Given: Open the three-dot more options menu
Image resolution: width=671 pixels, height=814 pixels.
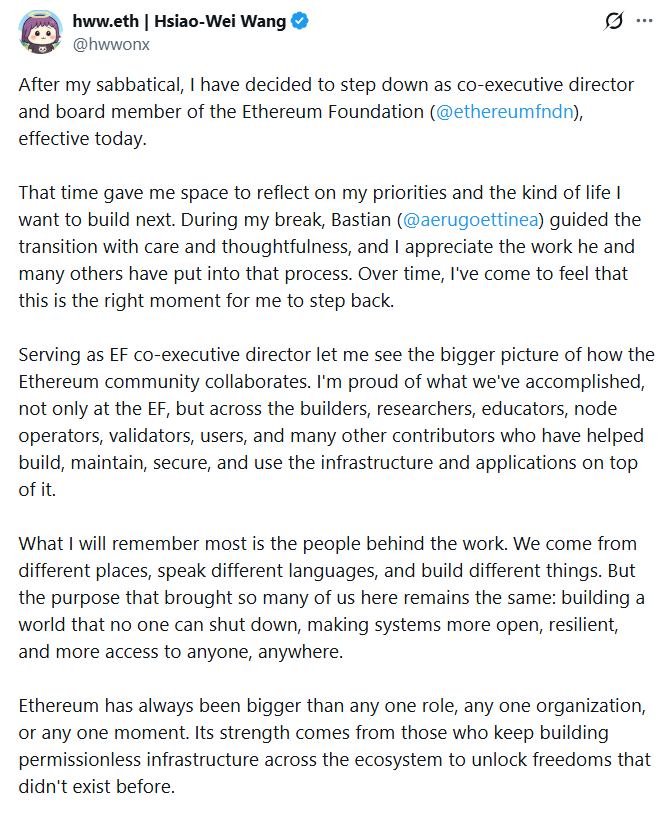Looking at the screenshot, I should pyautogui.click(x=644, y=21).
